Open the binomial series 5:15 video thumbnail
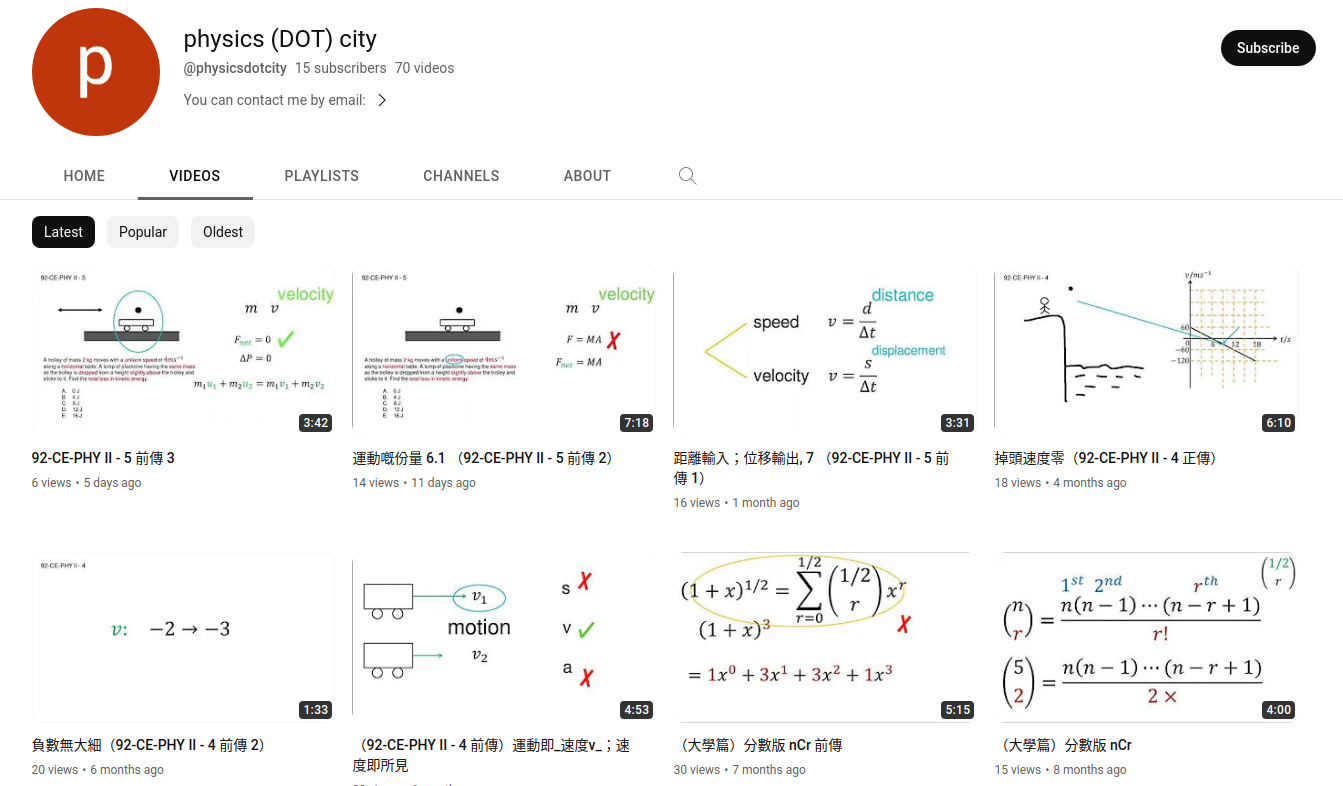Image resolution: width=1343 pixels, height=786 pixels. point(825,637)
